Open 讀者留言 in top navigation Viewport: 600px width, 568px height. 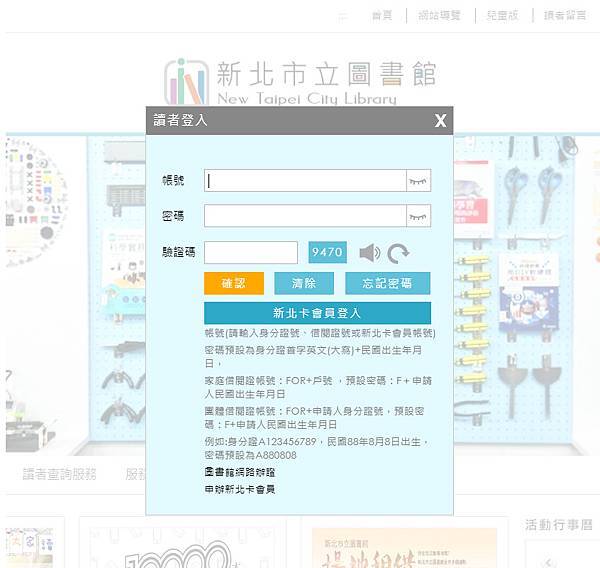565,15
